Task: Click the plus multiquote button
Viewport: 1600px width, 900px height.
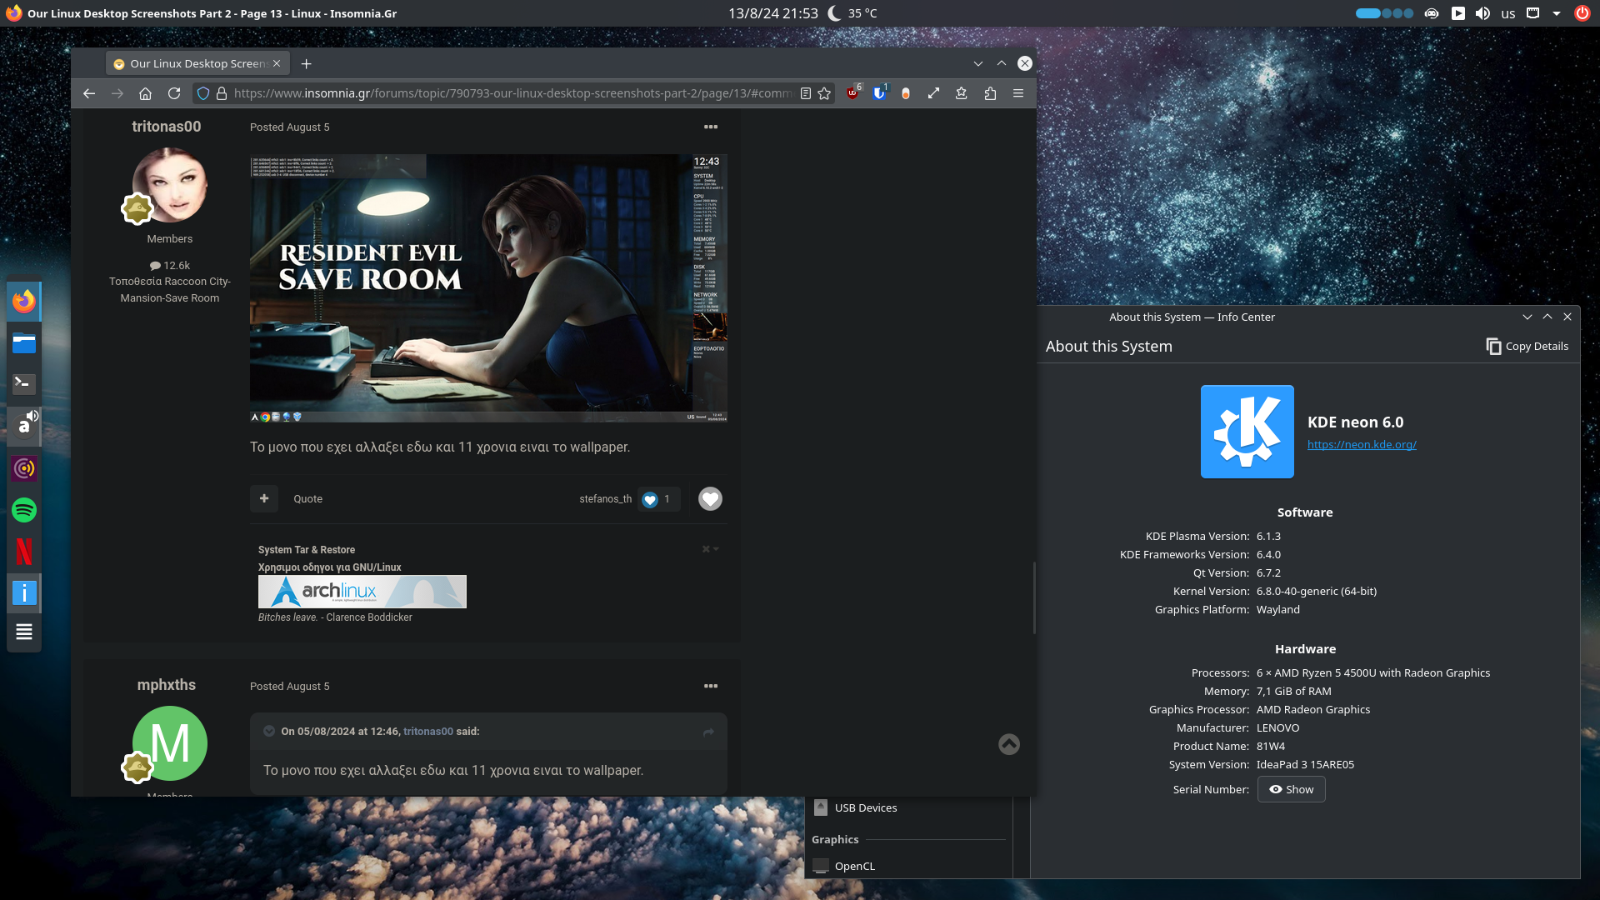Action: (264, 498)
